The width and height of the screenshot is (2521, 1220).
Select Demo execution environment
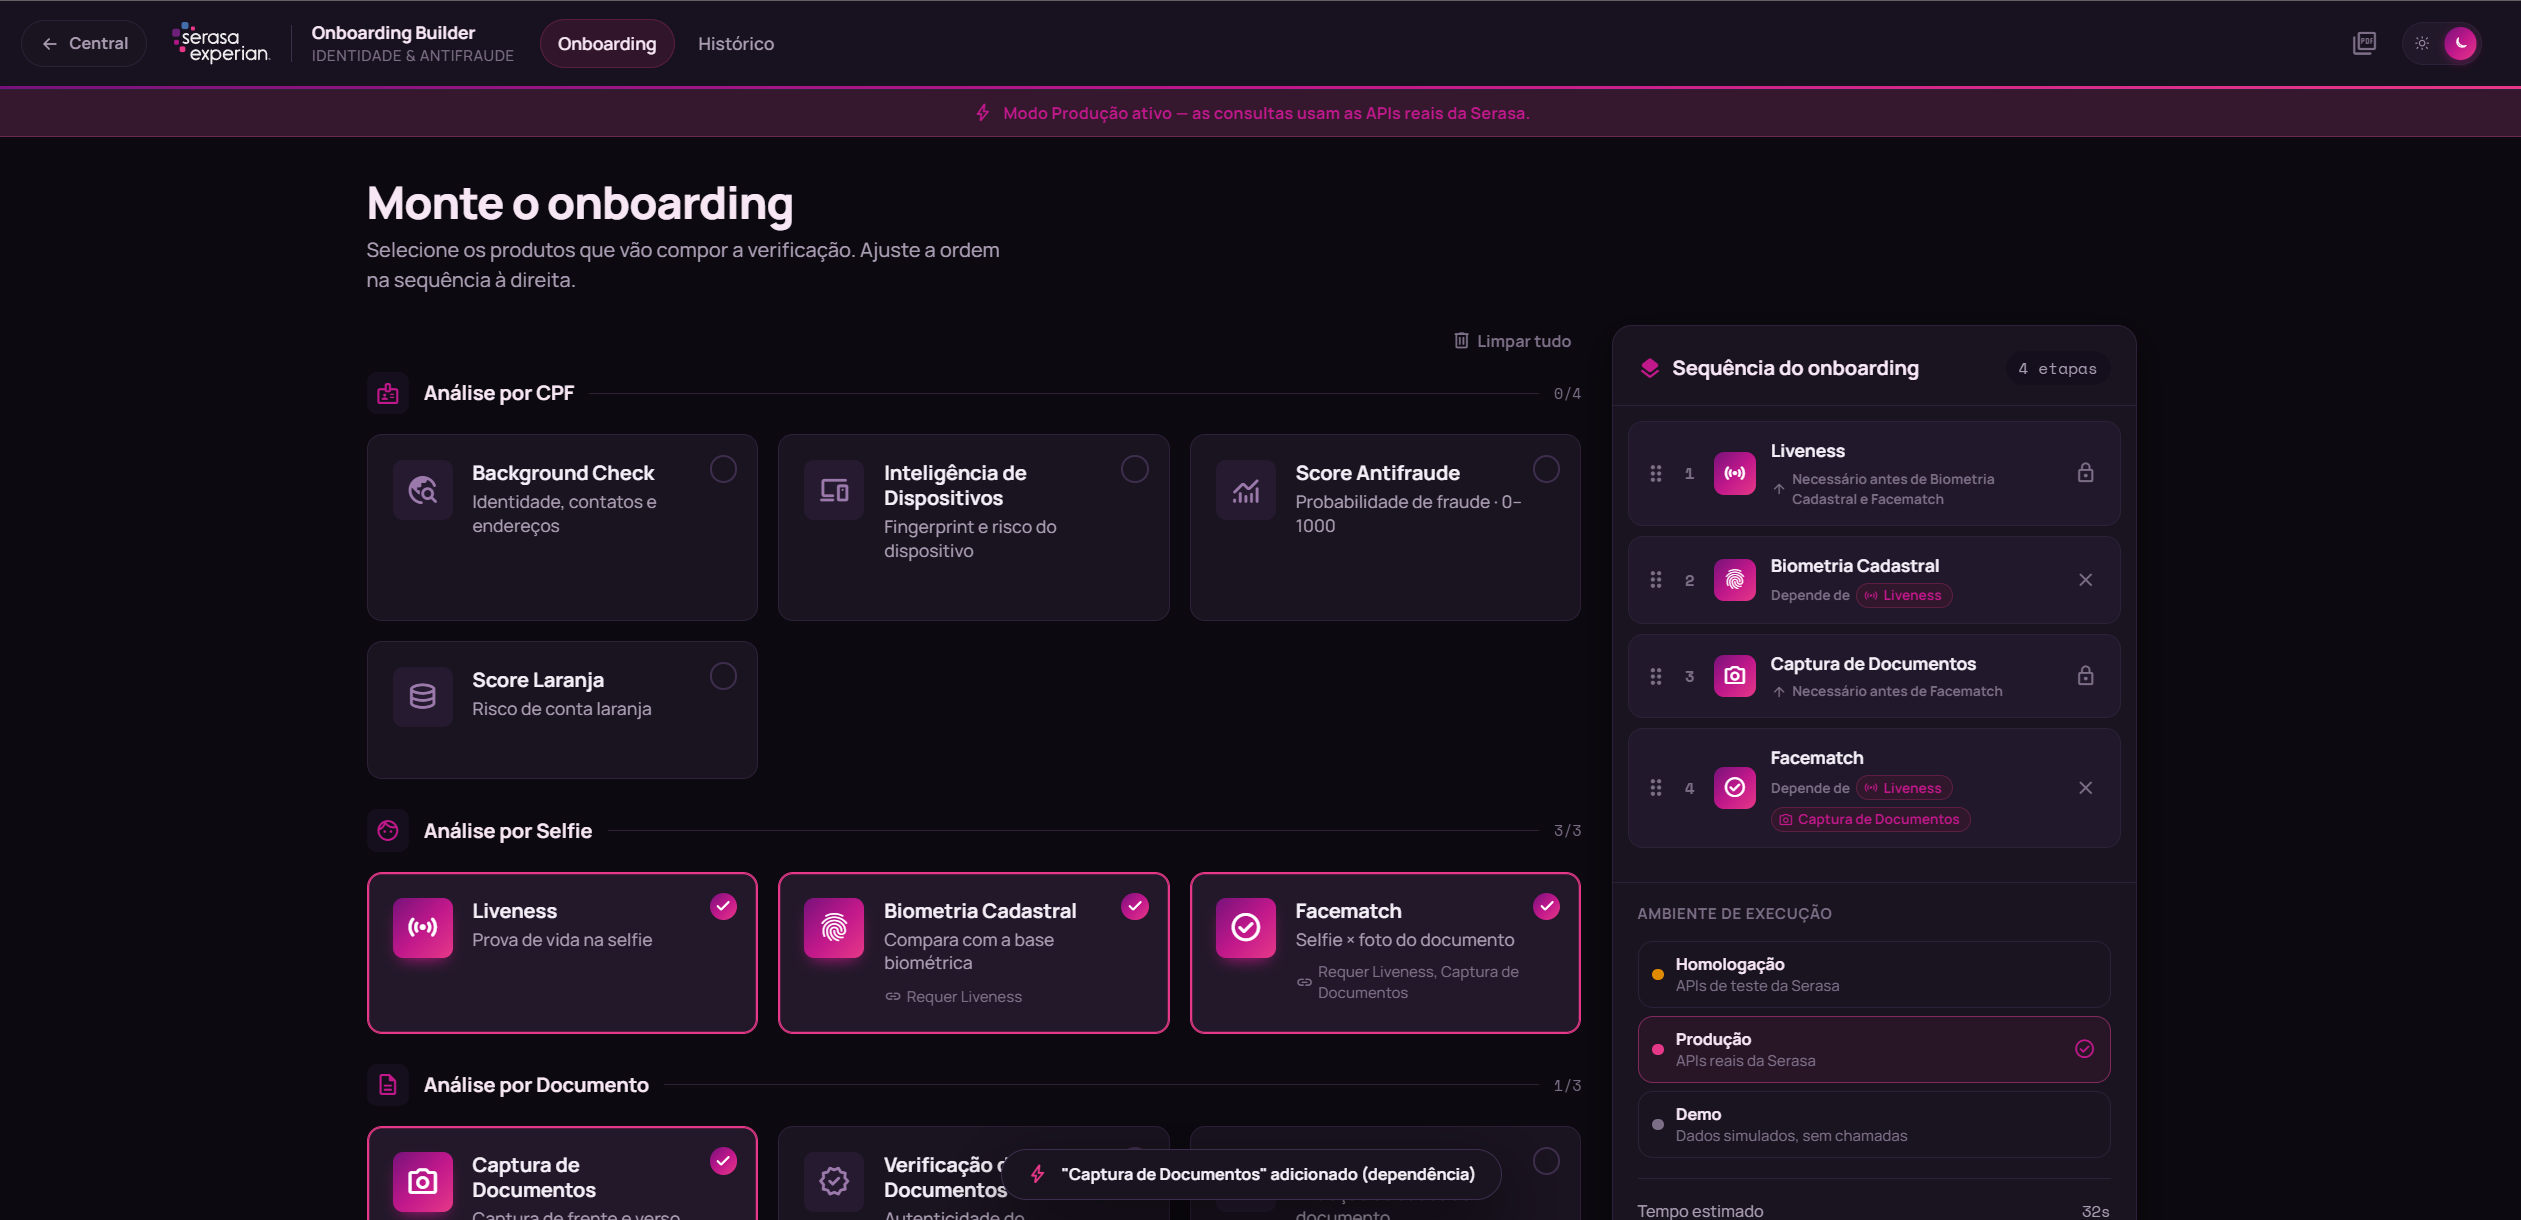pyautogui.click(x=1874, y=1124)
